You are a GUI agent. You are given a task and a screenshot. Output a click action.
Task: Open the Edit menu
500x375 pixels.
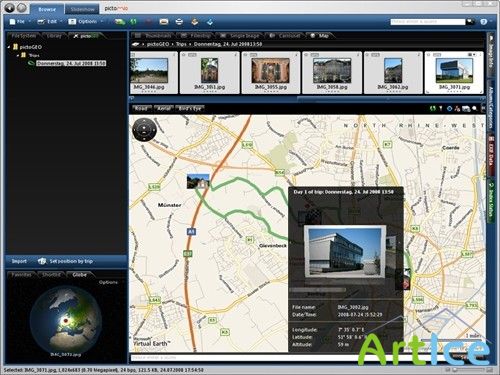tap(47, 22)
